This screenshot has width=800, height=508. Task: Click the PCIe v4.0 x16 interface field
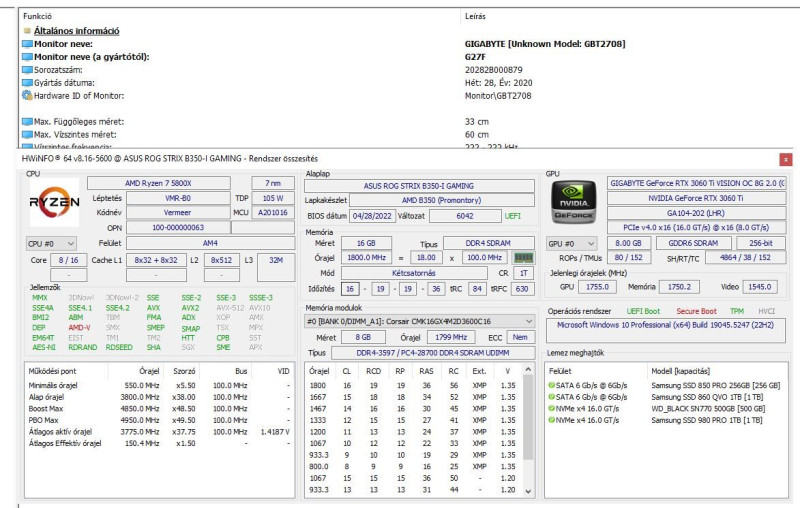(x=696, y=227)
